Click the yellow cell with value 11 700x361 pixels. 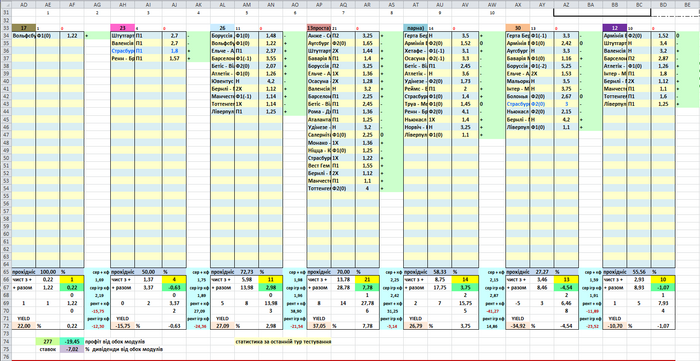tap(271, 279)
